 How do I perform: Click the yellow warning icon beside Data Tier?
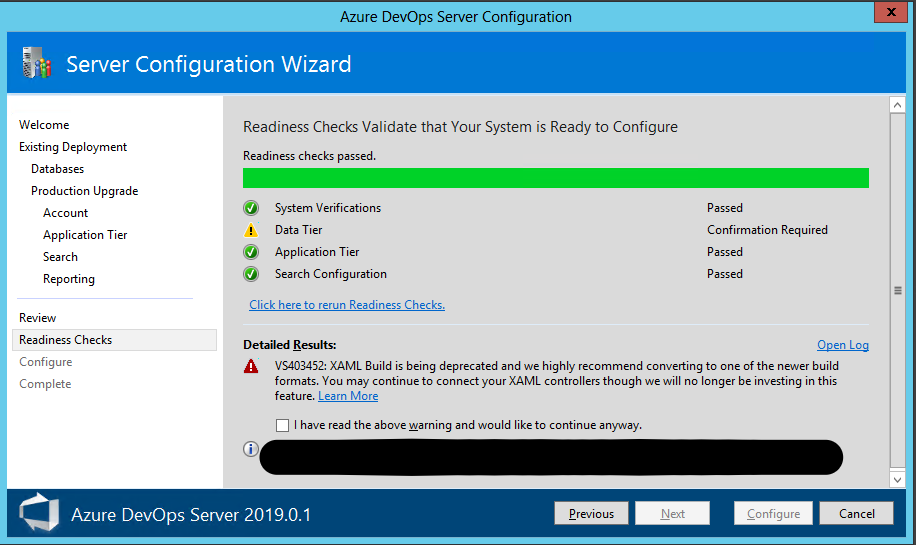point(251,230)
